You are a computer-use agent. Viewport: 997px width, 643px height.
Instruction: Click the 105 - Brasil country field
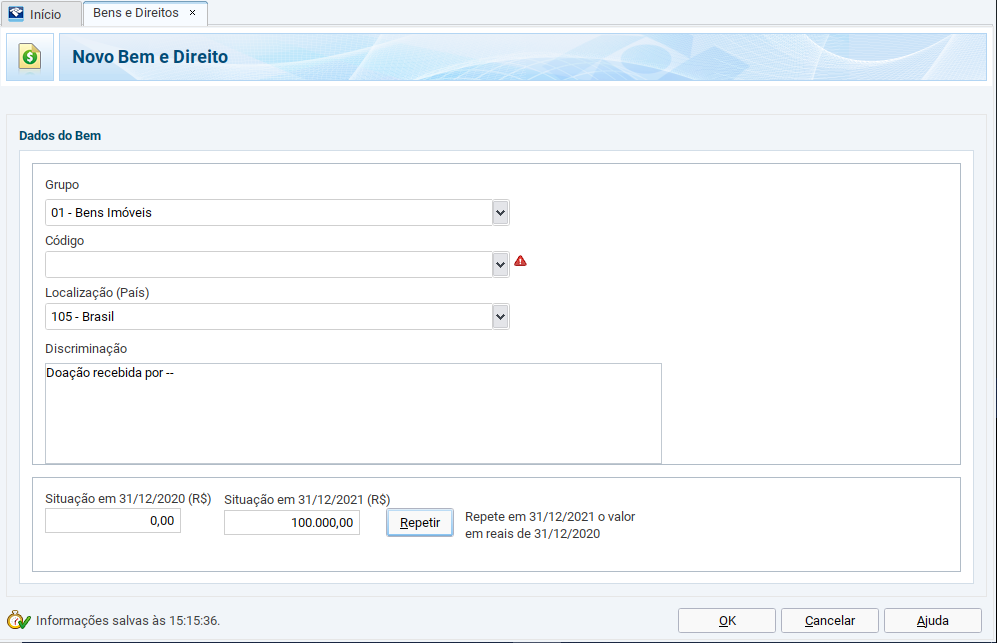[269, 317]
